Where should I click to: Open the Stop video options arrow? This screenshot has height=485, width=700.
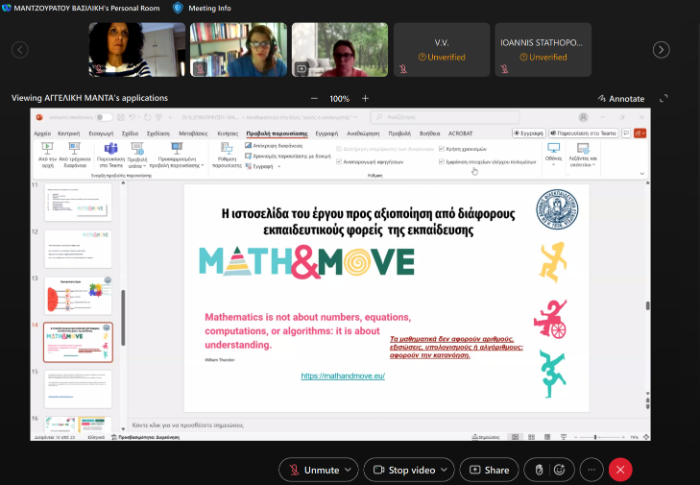pyautogui.click(x=444, y=470)
